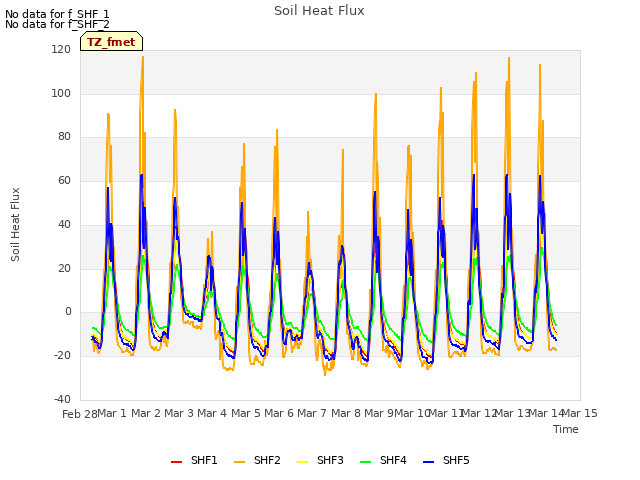Click the Mar 8 x-axis tick label
This screenshot has height=480, width=640.
click(x=346, y=413)
